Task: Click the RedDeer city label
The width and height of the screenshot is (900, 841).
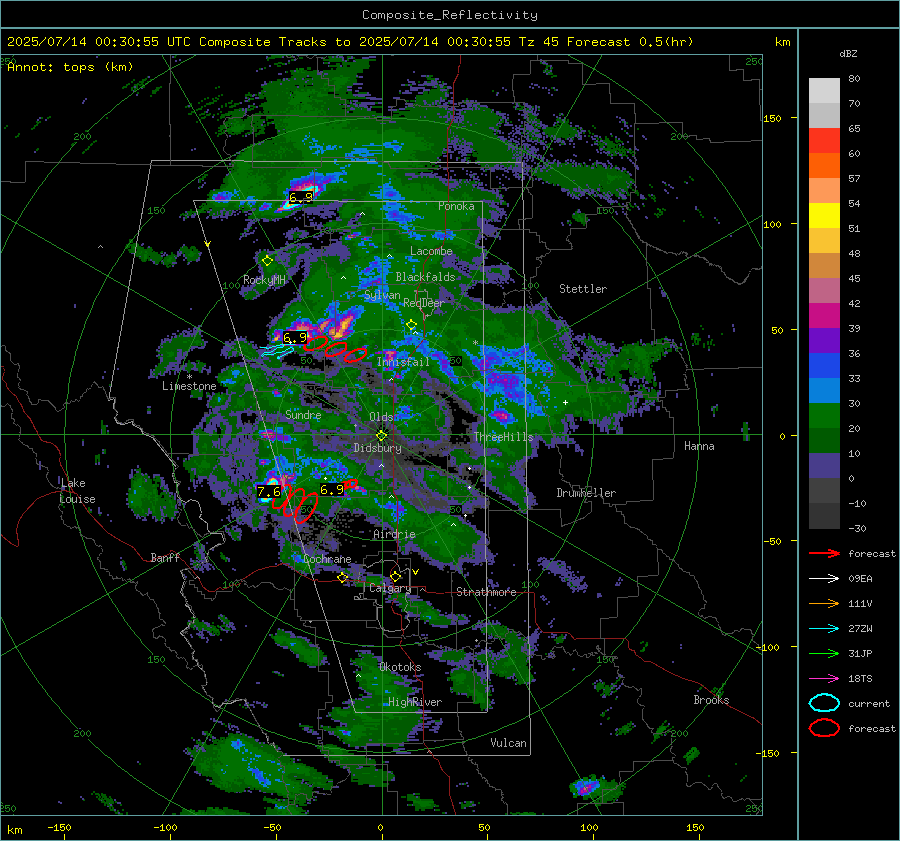Action: click(x=424, y=303)
